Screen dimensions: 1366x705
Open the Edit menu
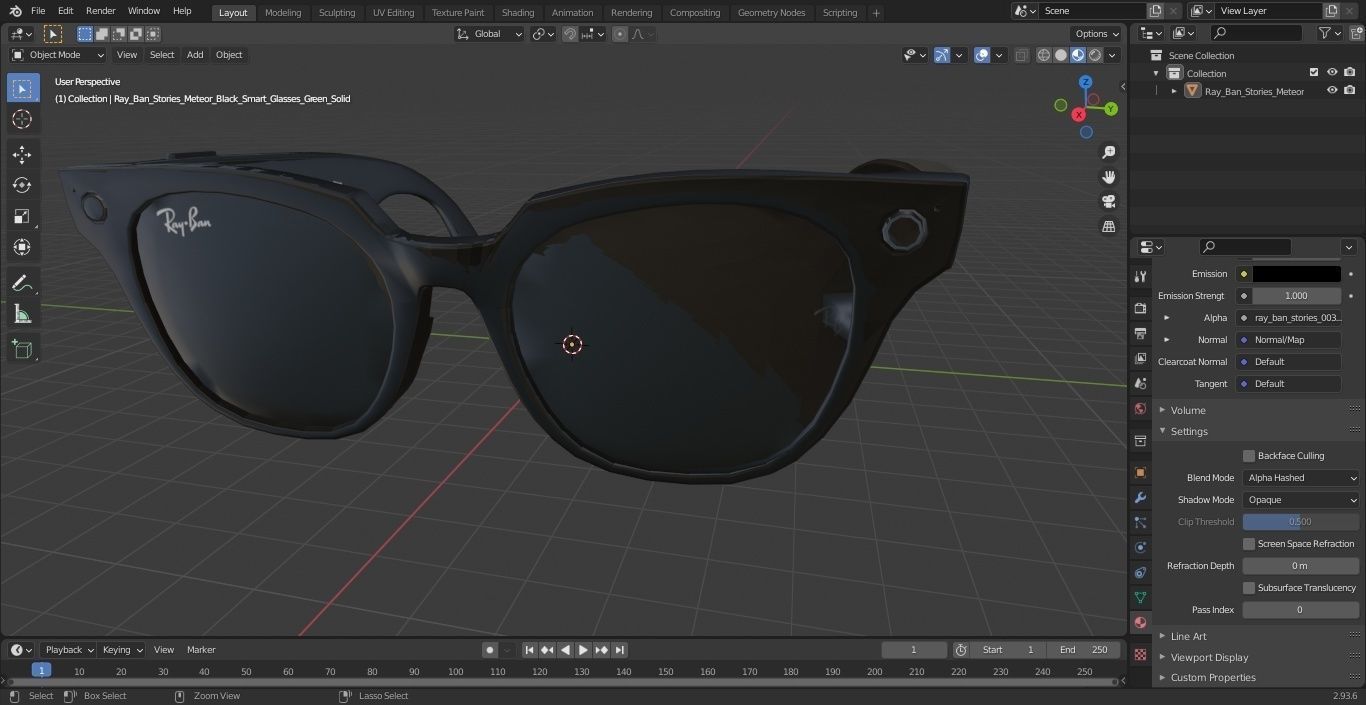point(65,11)
